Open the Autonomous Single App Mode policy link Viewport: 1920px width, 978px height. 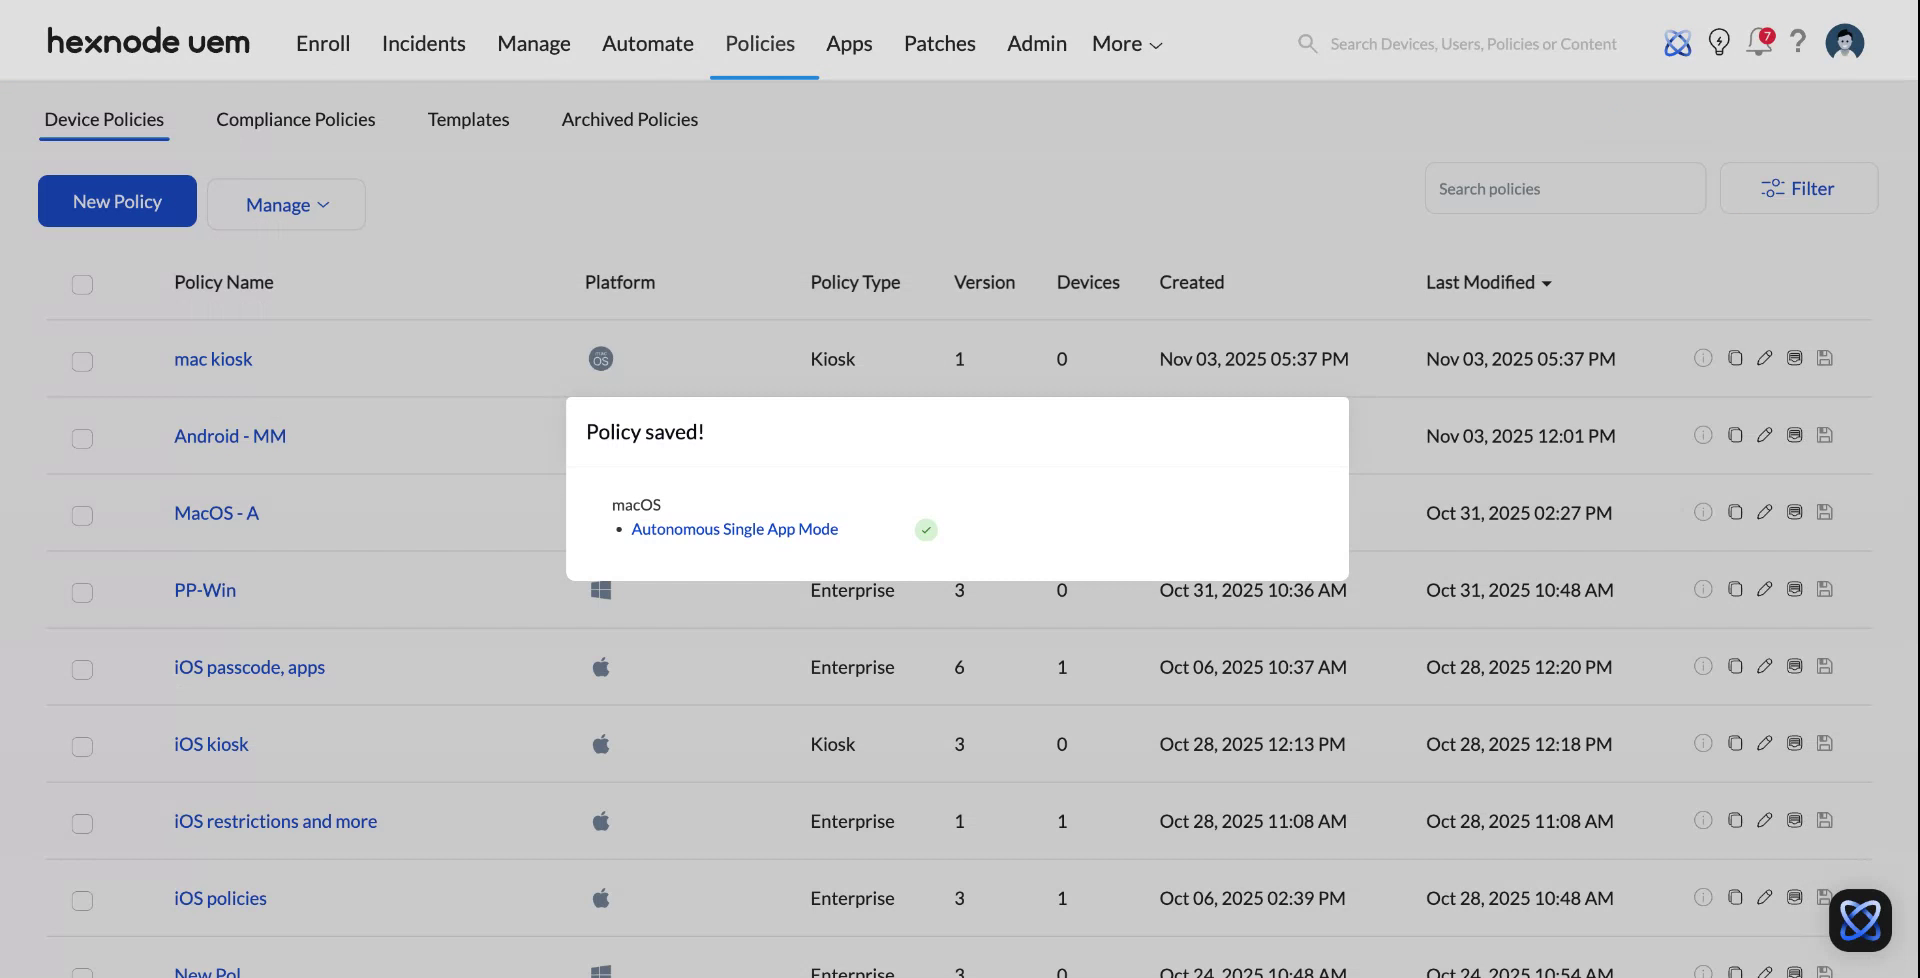pos(734,529)
